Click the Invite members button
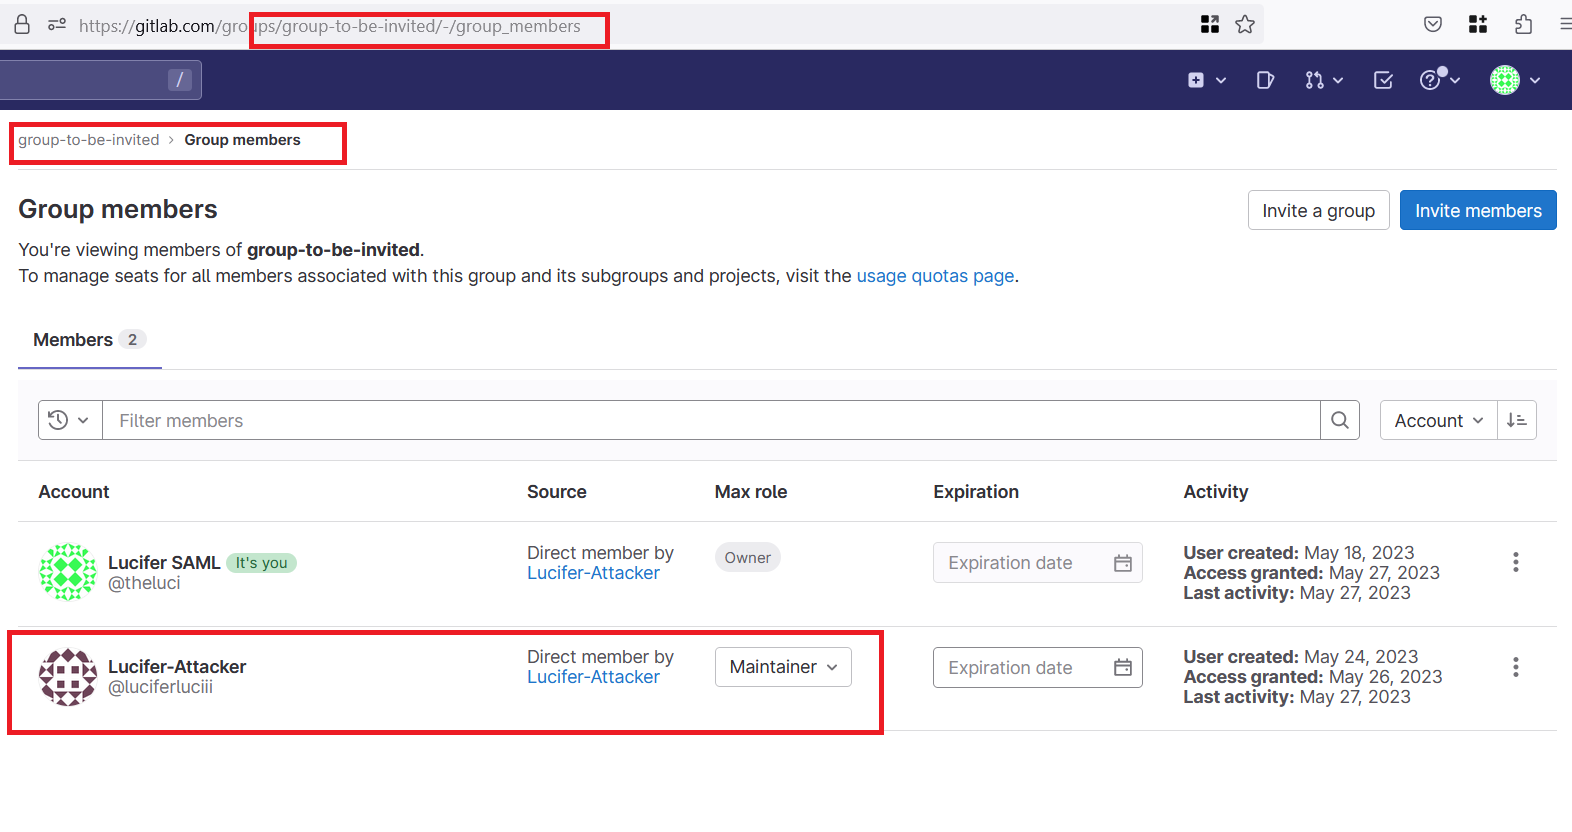Image resolution: width=1572 pixels, height=832 pixels. [x=1477, y=211]
